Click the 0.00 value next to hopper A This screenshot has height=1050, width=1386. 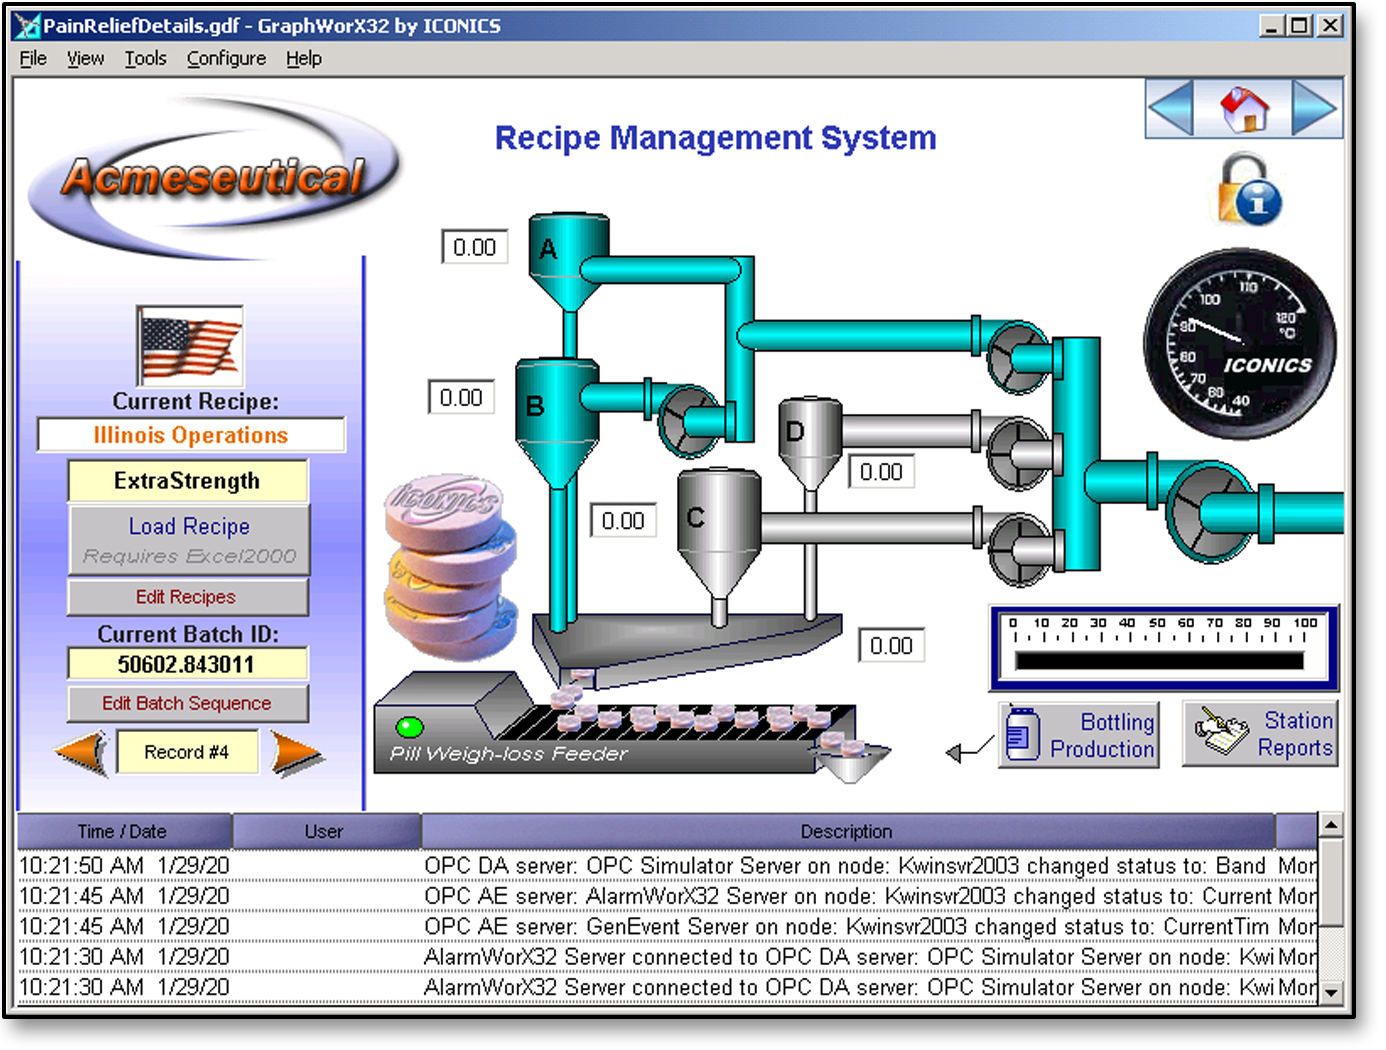pos(474,247)
